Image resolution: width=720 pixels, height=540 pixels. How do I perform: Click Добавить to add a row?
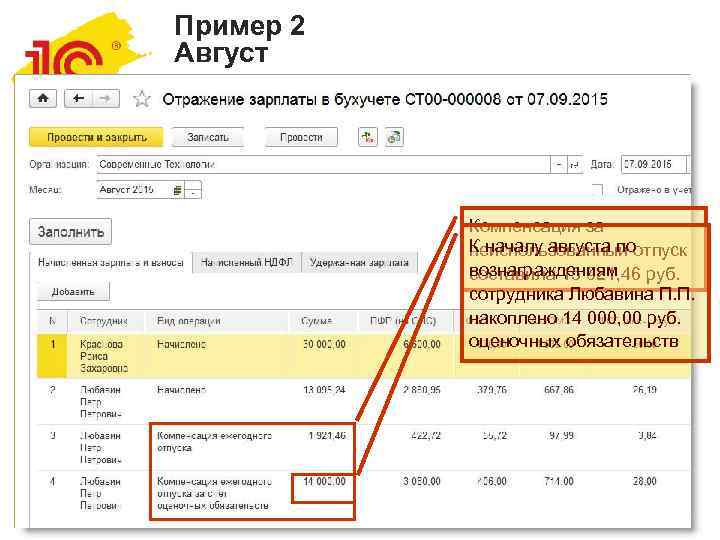point(73,292)
